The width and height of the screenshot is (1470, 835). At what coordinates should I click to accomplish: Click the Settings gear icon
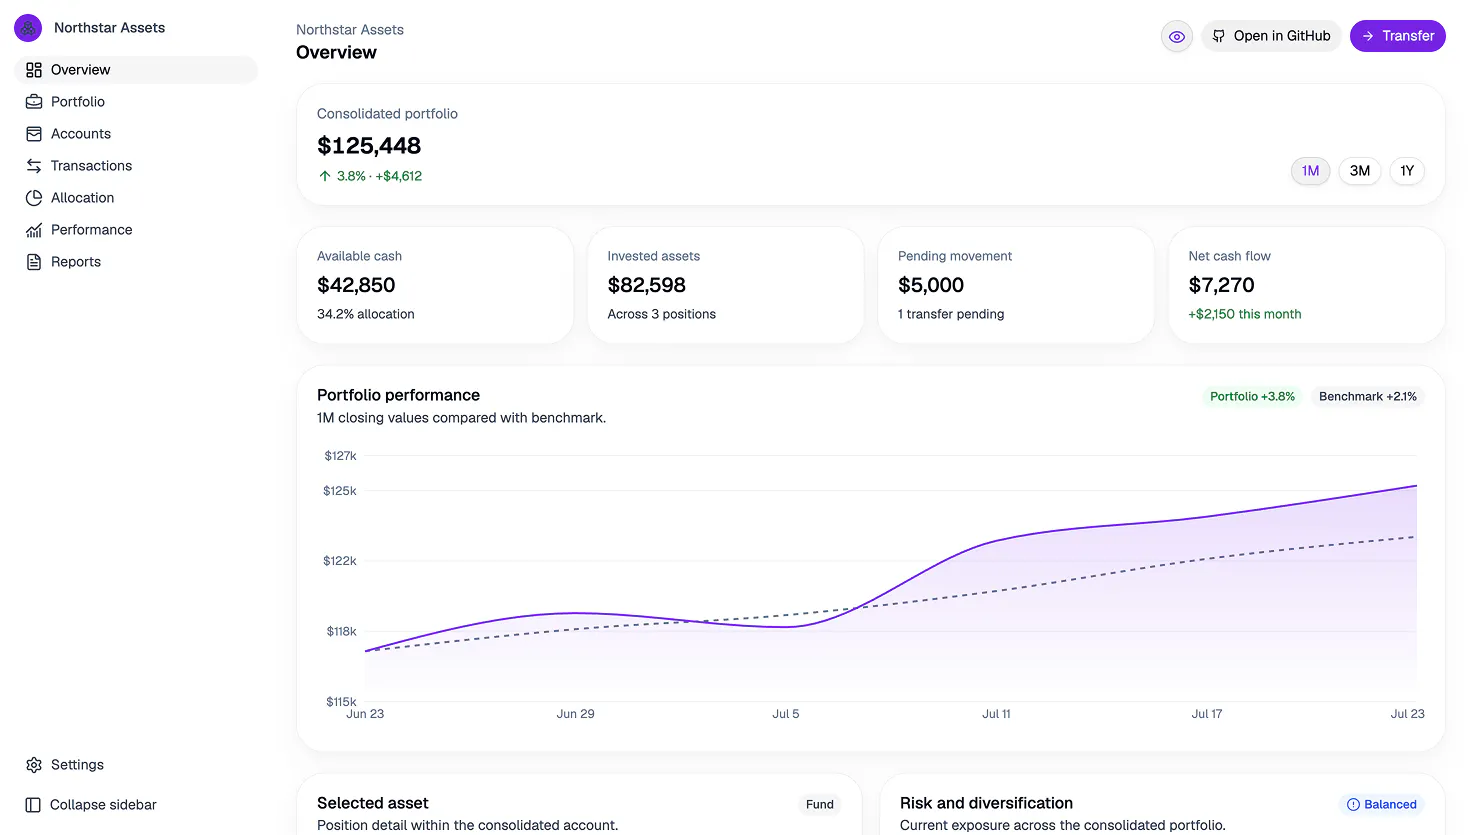[34, 765]
